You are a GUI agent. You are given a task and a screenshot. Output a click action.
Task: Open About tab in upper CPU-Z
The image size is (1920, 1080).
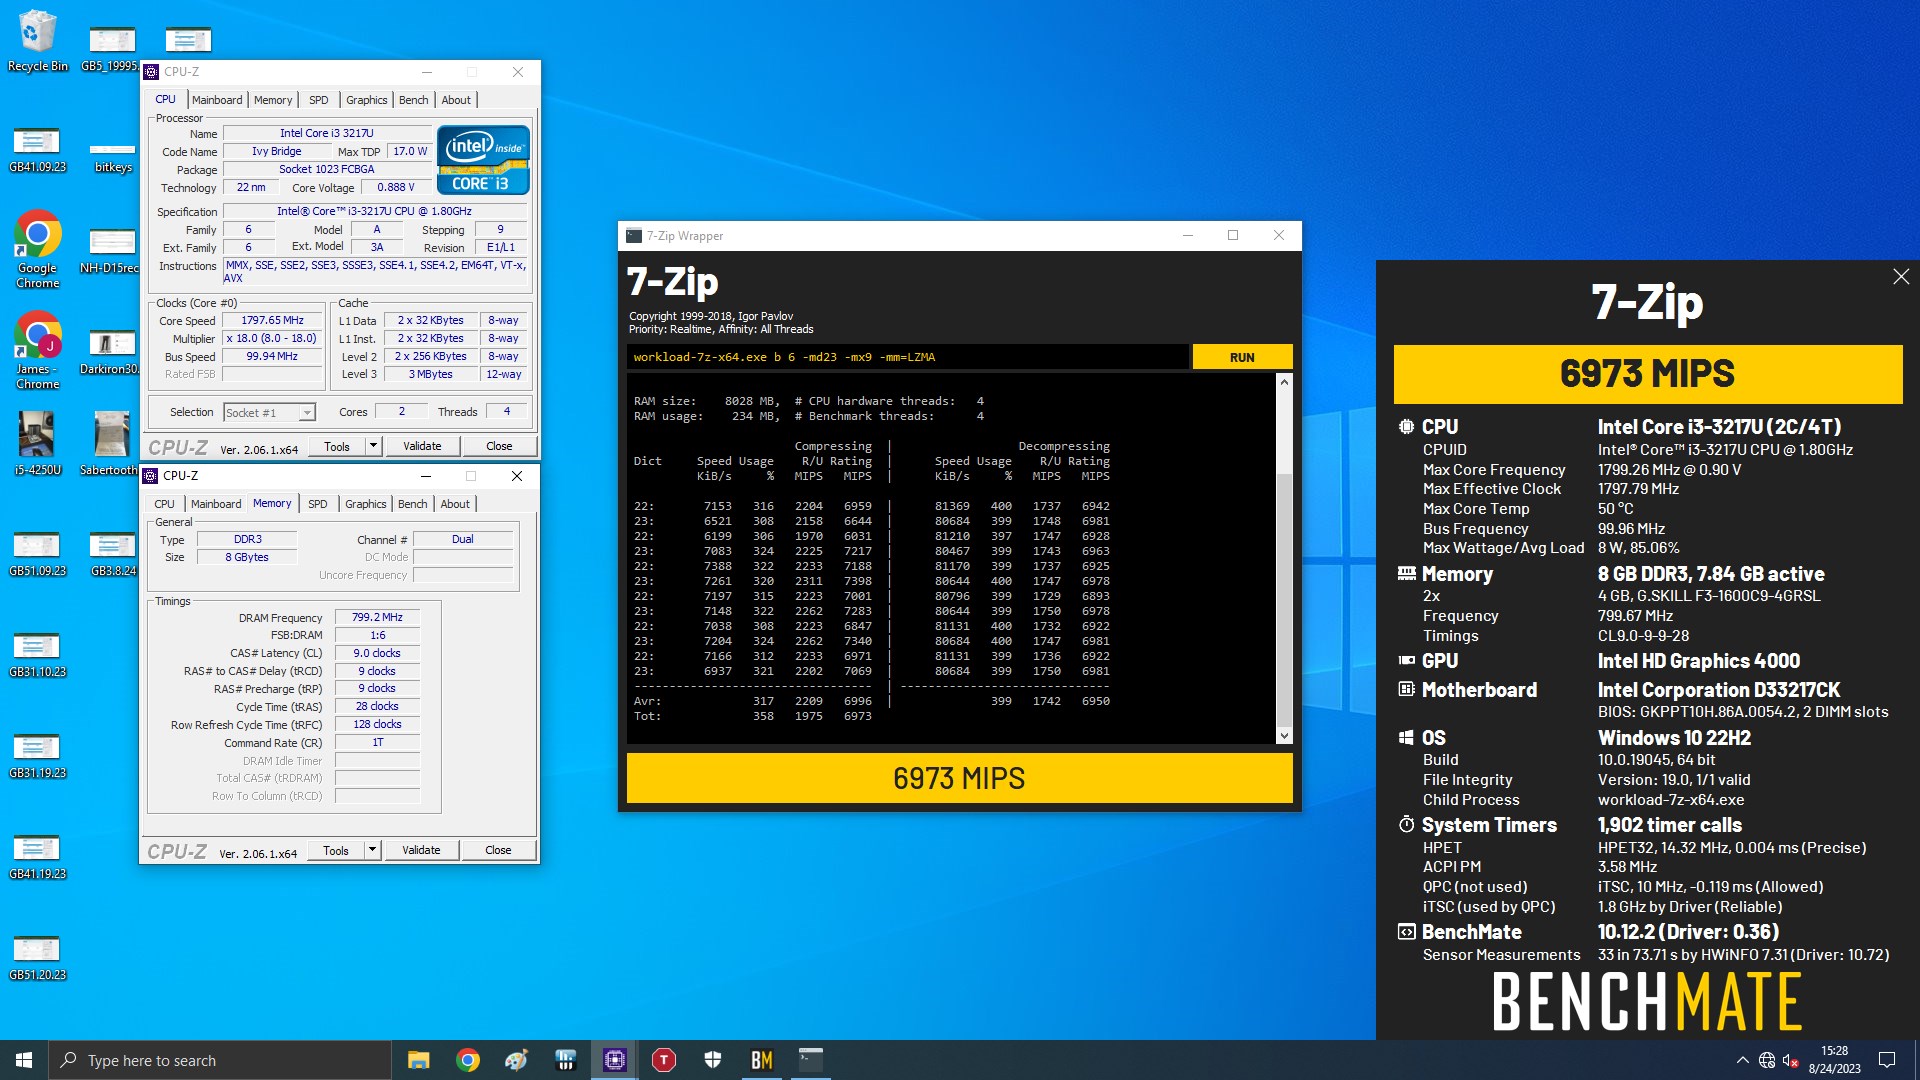456,100
